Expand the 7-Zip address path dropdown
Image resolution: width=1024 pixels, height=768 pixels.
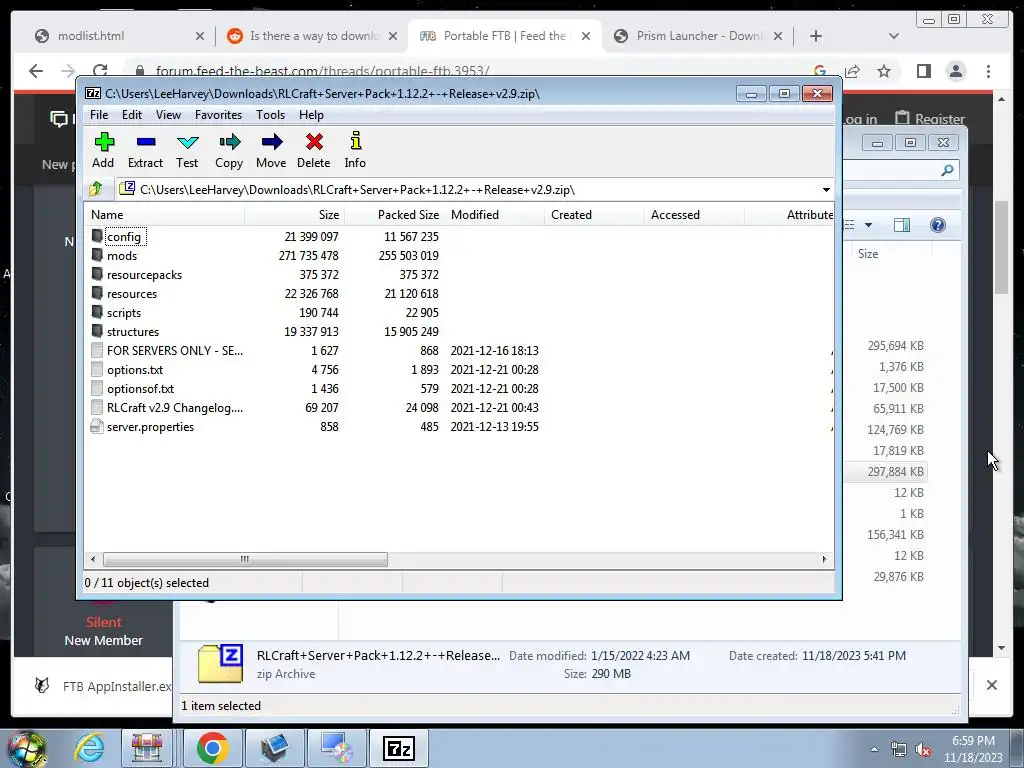click(x=826, y=189)
